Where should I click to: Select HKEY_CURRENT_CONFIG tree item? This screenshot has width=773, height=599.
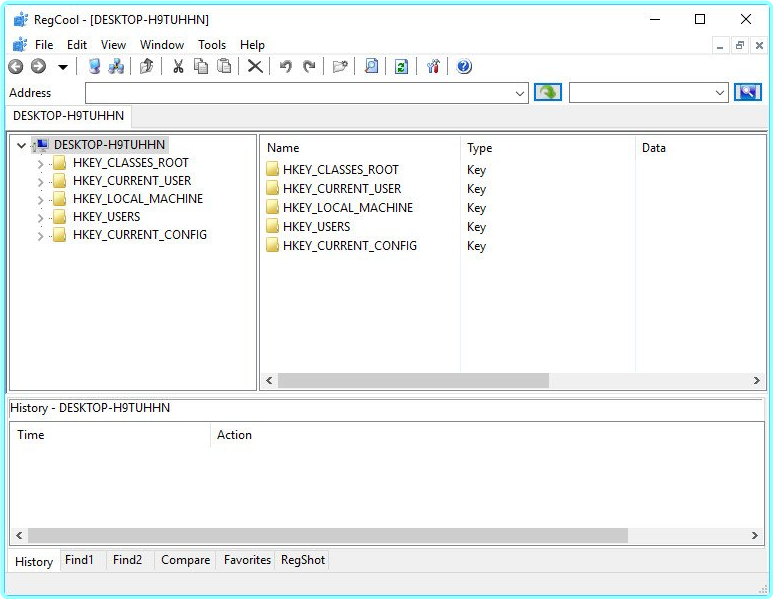(140, 235)
